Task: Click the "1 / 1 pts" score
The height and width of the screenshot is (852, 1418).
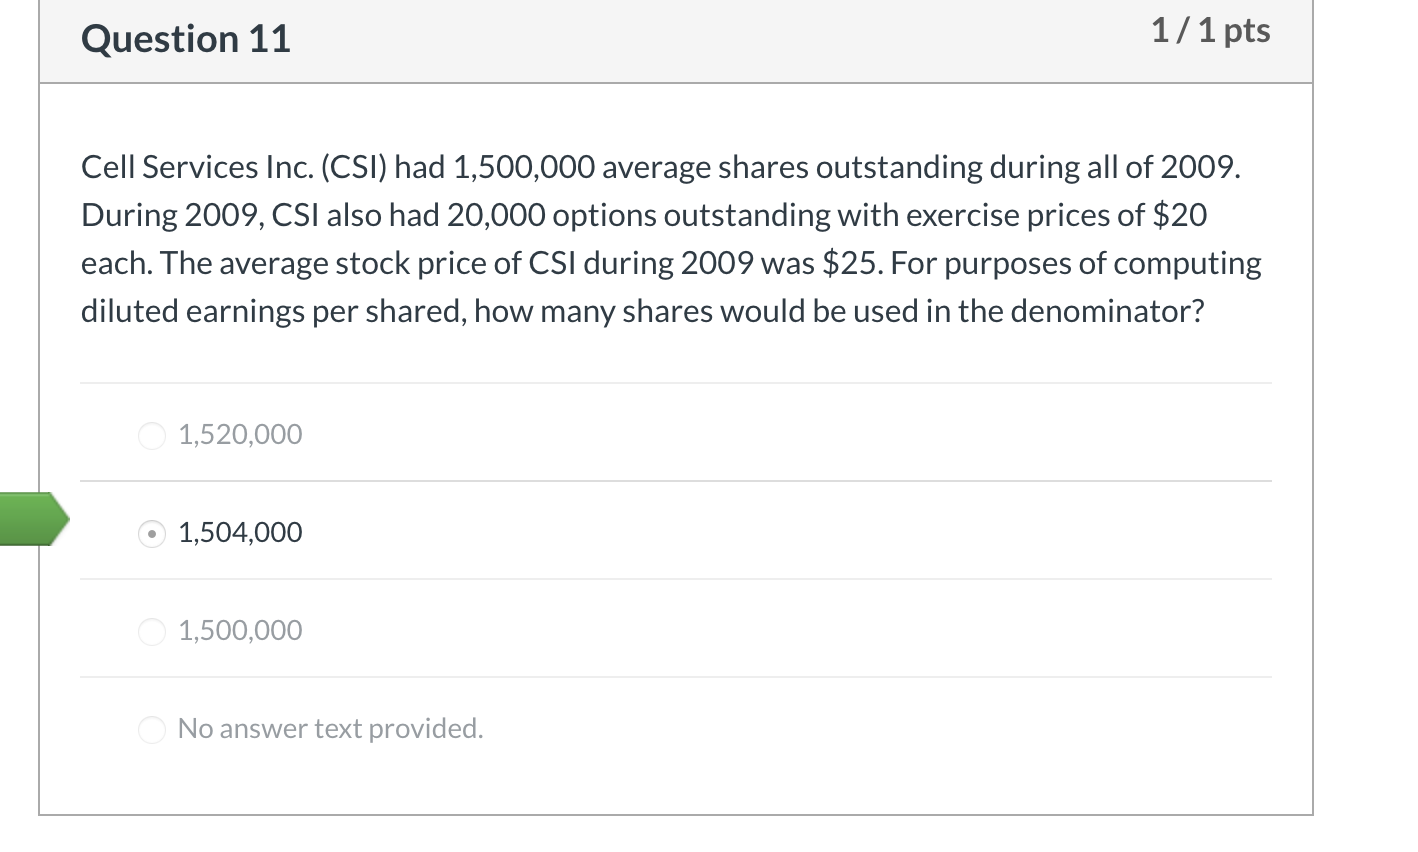Action: (1210, 31)
